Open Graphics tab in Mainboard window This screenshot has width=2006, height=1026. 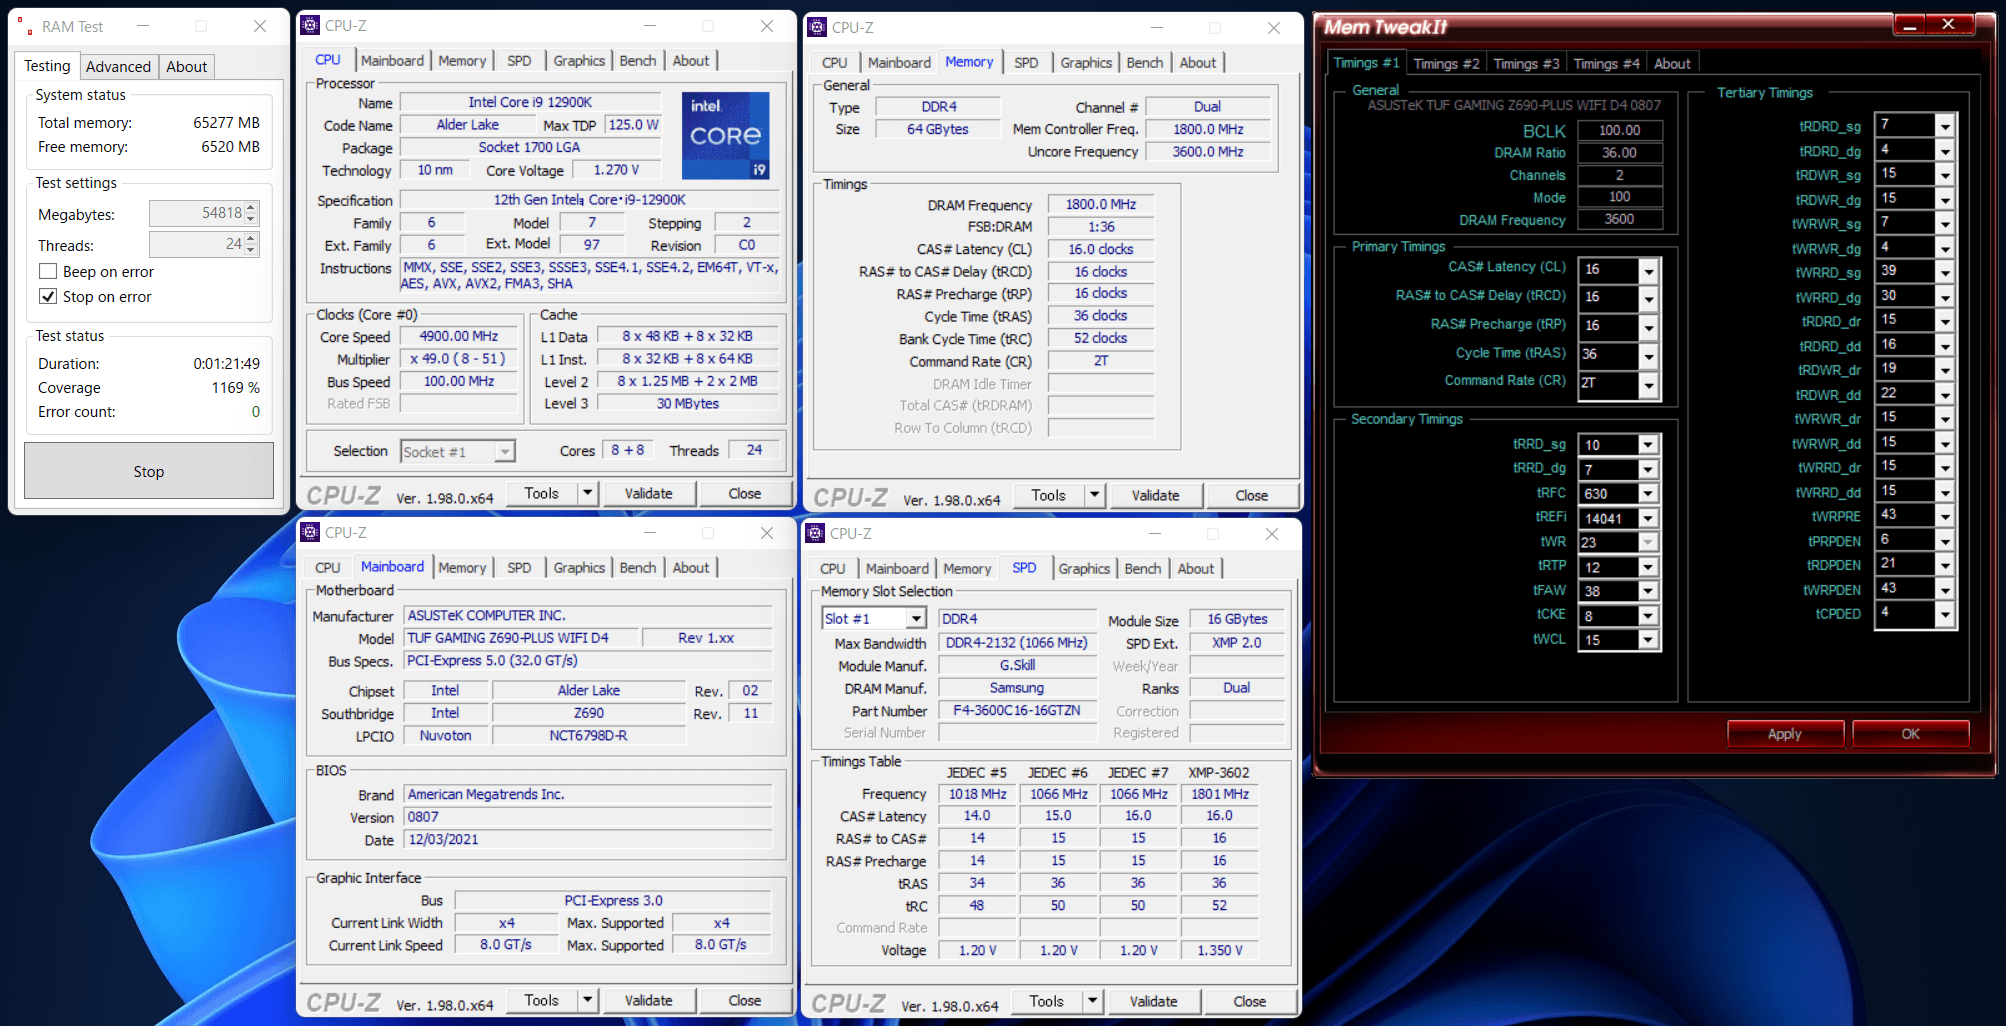[579, 568]
